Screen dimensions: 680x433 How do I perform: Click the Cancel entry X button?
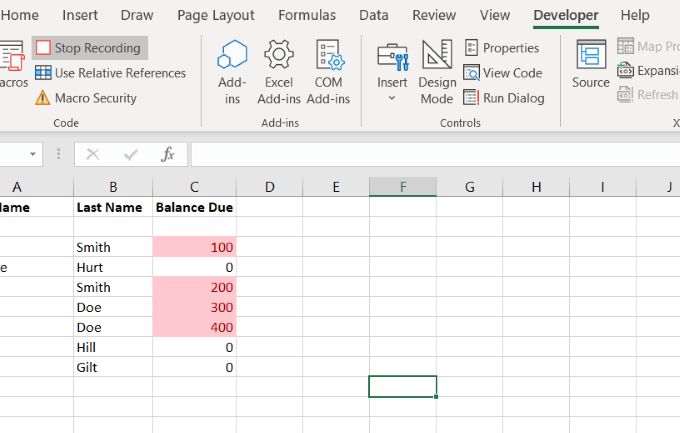93,155
